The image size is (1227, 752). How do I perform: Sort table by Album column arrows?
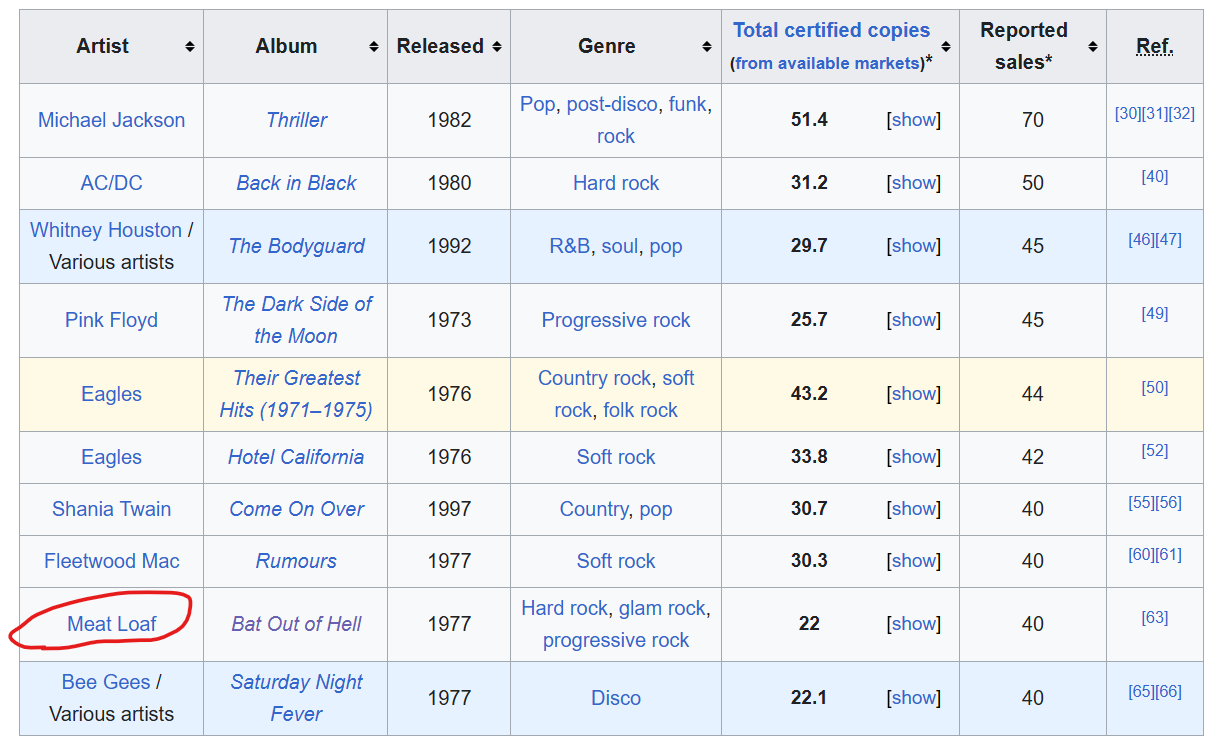point(373,47)
